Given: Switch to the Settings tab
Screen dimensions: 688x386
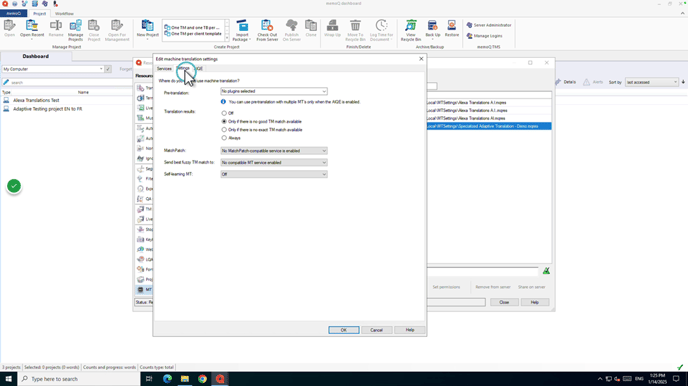Looking at the screenshot, I should [x=183, y=68].
